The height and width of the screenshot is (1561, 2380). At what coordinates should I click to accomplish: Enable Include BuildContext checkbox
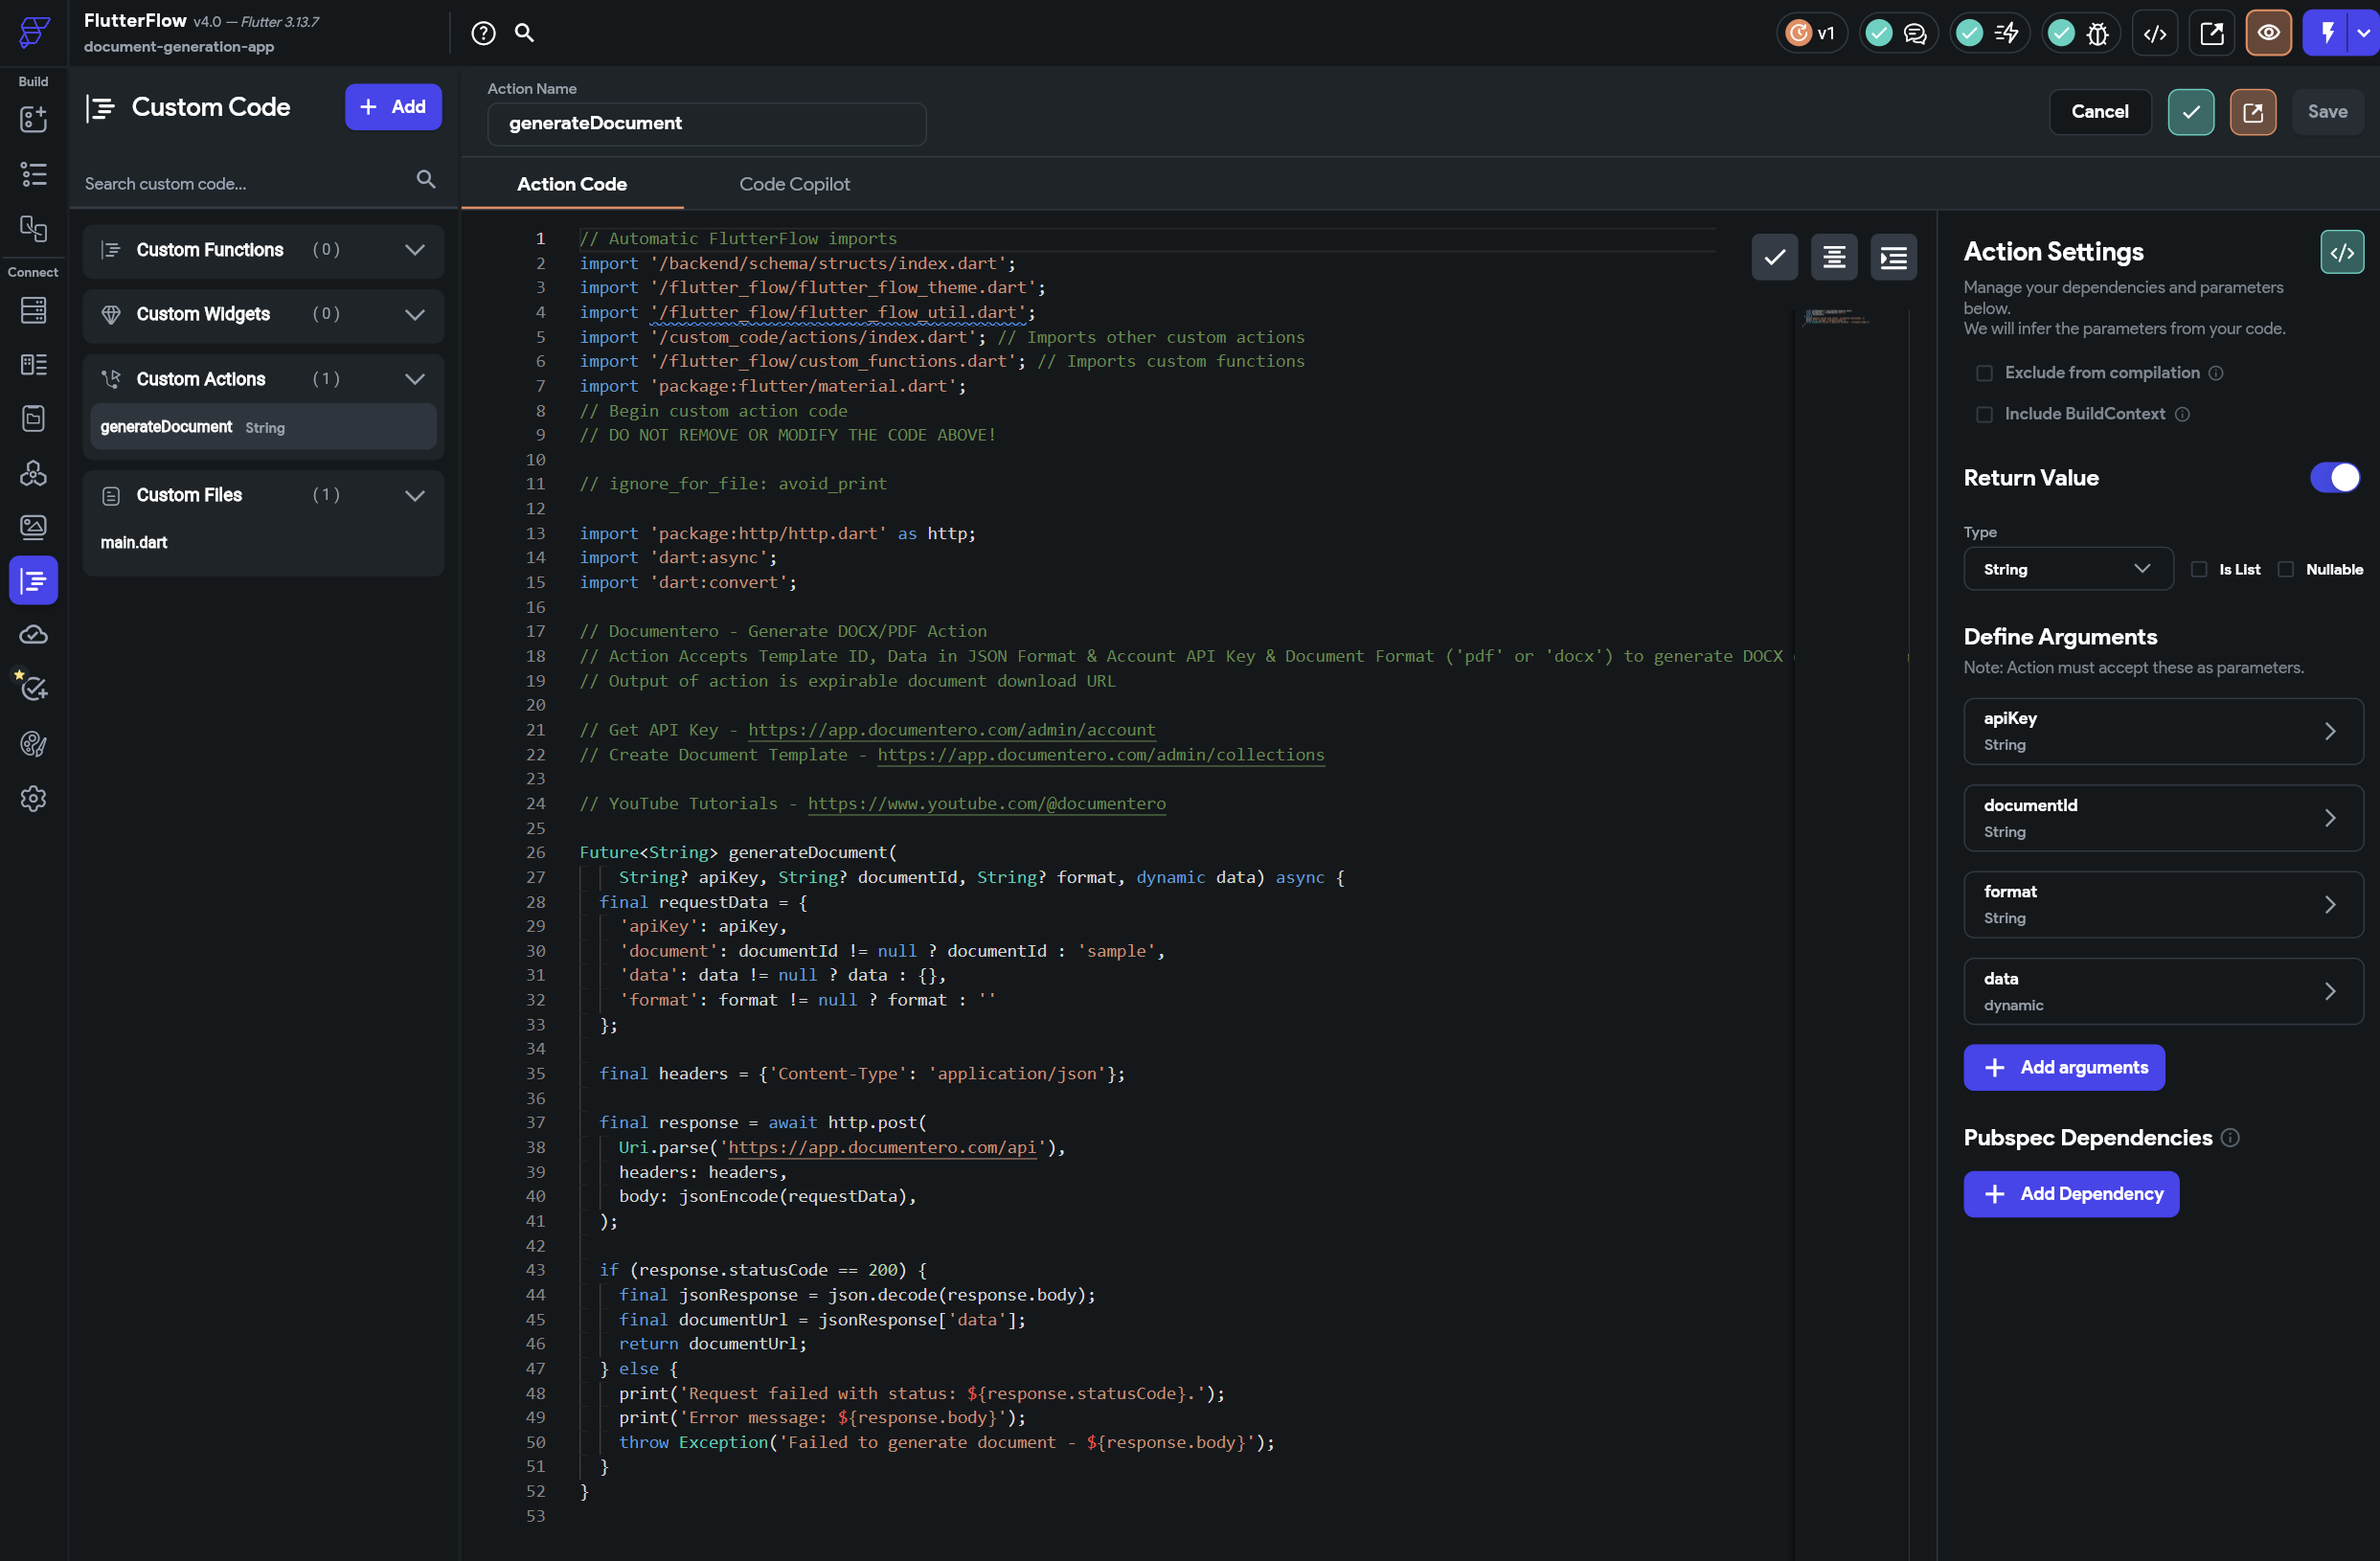1984,414
